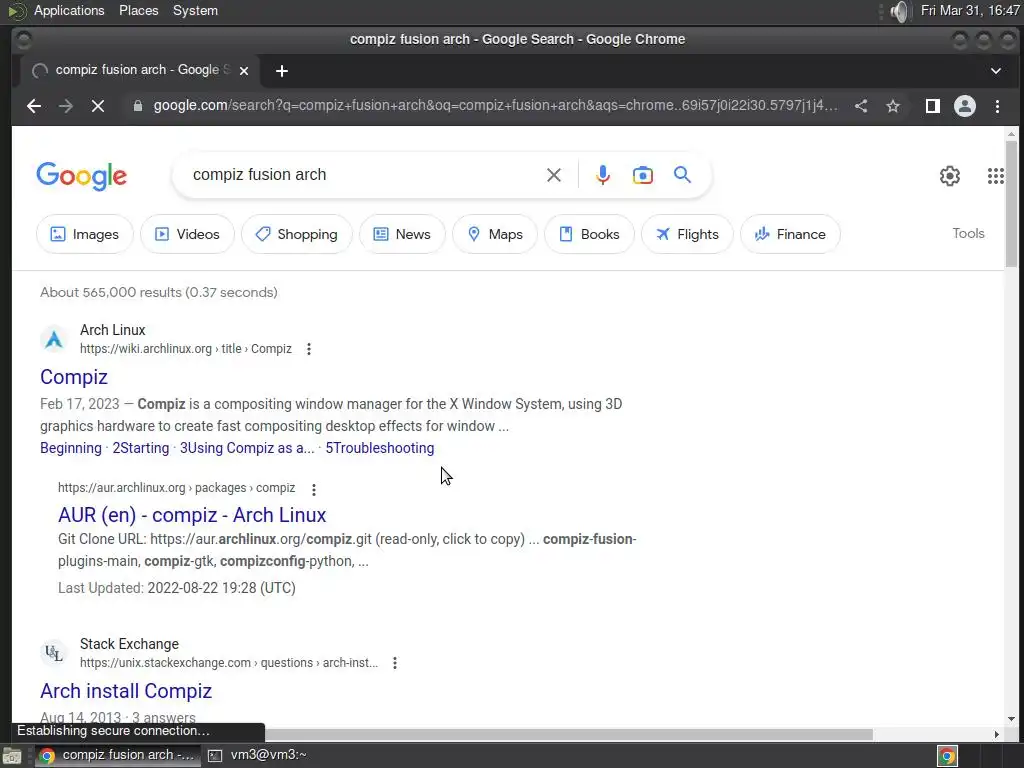Bookmark this page with the star icon

[893, 106]
